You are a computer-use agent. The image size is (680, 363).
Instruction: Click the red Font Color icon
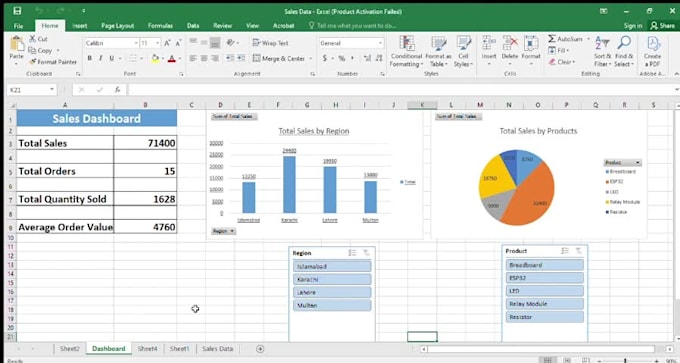click(x=172, y=58)
